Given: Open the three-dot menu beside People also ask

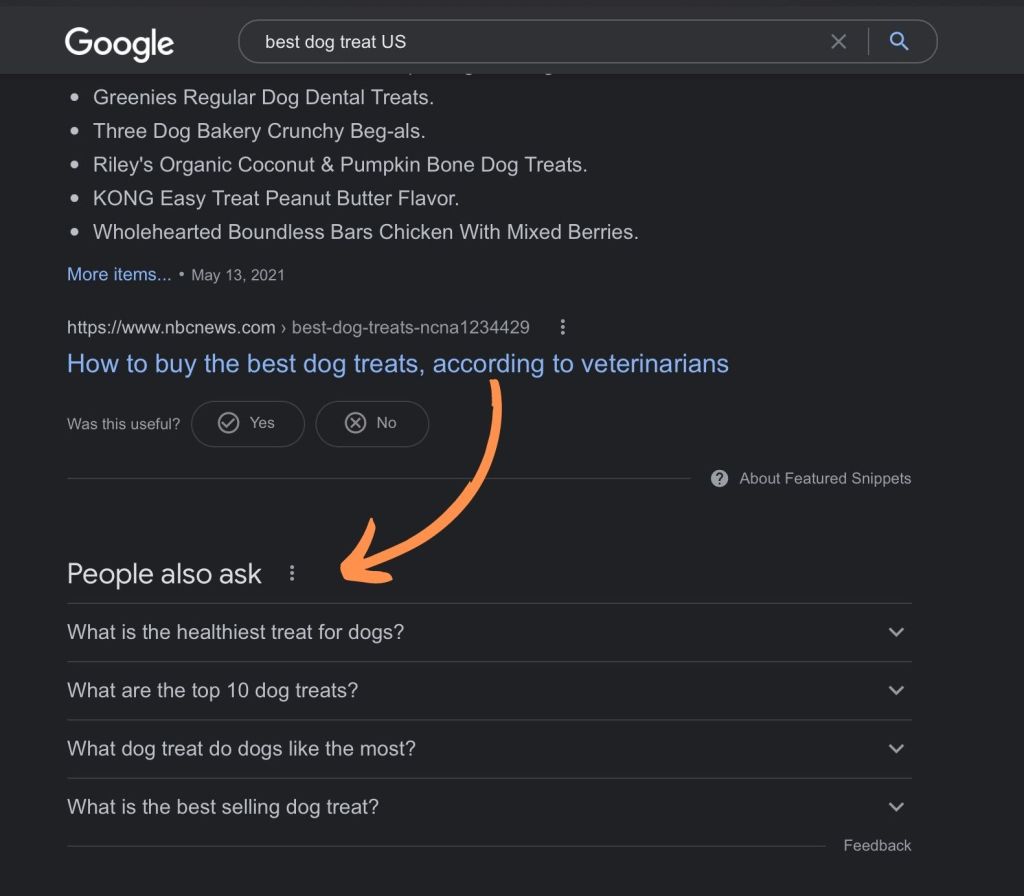Looking at the screenshot, I should pyautogui.click(x=292, y=573).
